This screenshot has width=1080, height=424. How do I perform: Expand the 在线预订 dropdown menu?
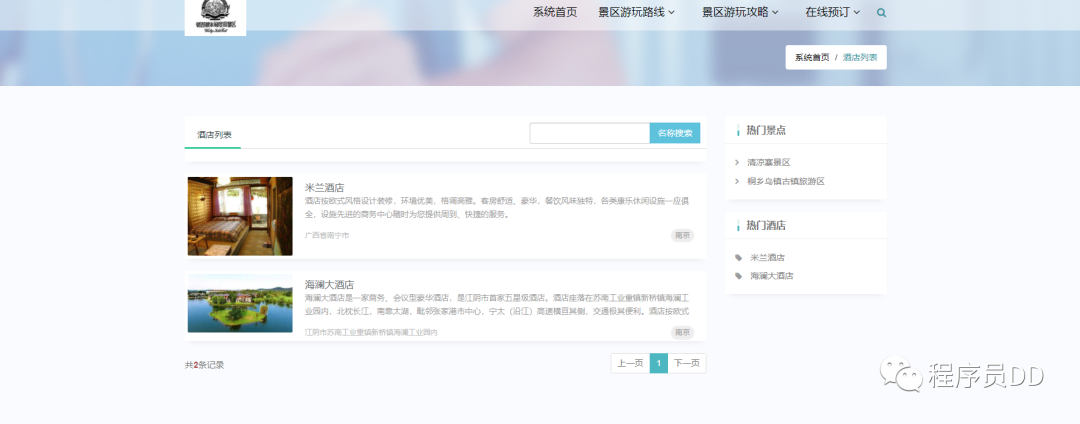click(x=833, y=12)
